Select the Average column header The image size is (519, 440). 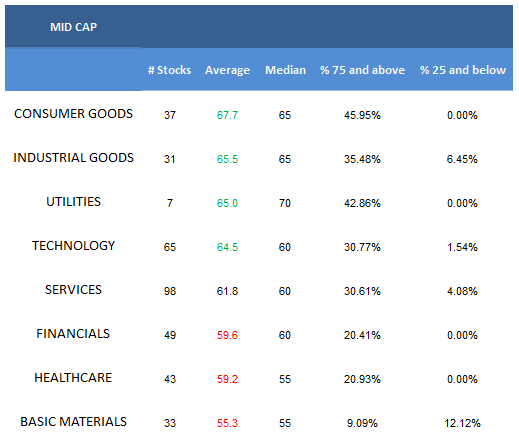pos(227,70)
